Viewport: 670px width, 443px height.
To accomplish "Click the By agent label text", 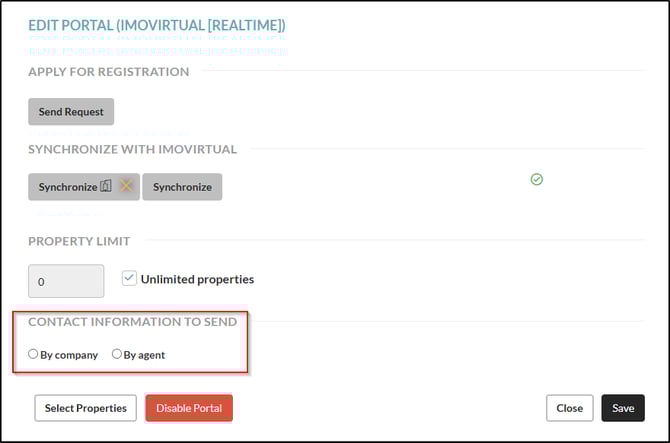I will pos(145,355).
